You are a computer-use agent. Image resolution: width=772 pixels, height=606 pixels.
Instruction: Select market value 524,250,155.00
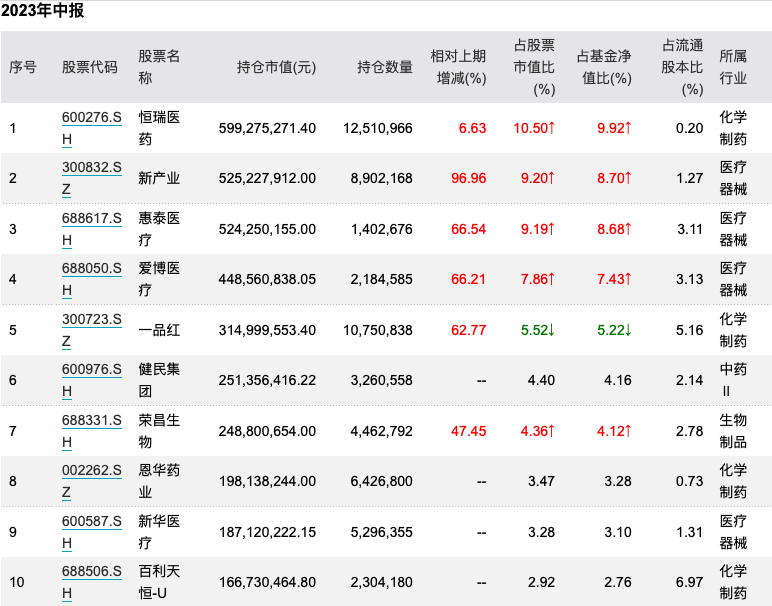tap(267, 229)
